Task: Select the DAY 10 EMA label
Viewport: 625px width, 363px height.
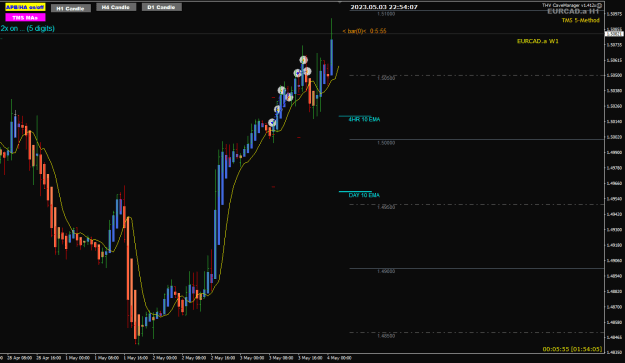Action: click(x=364, y=195)
